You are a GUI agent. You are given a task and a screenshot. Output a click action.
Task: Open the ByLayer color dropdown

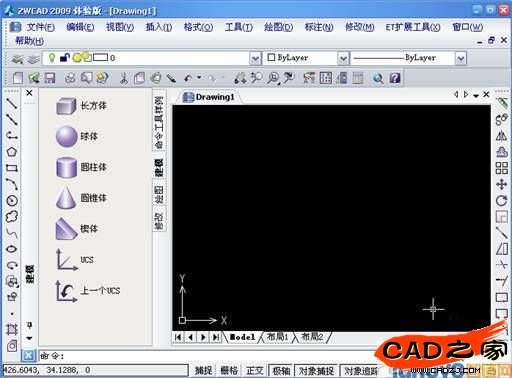click(343, 58)
